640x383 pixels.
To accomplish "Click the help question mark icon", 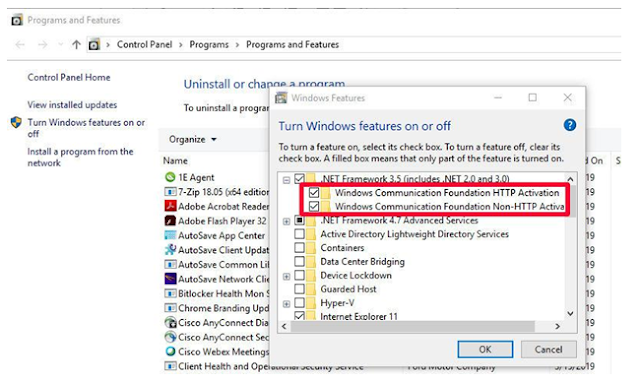I will point(569,125).
